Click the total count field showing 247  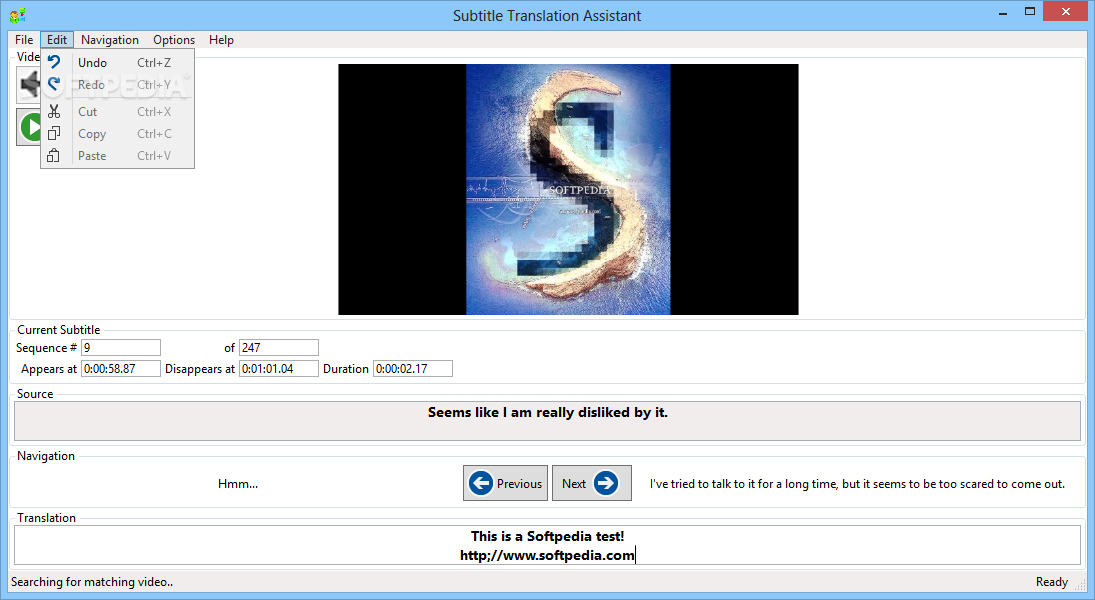279,348
